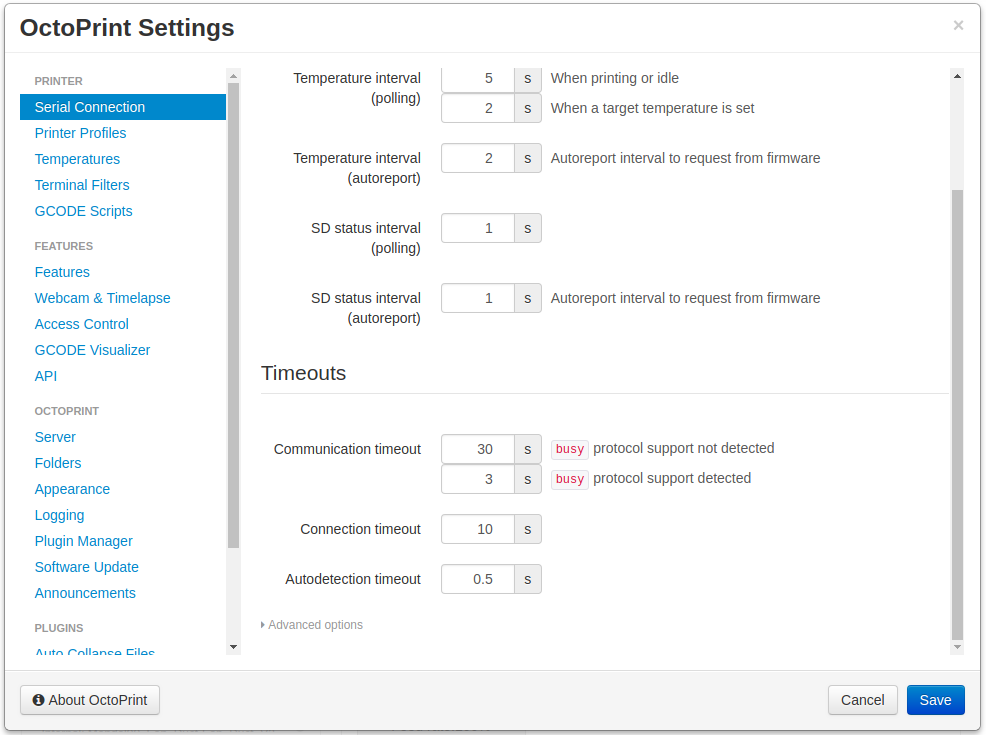Edit the Communication timeout value
This screenshot has width=986, height=735.
coord(477,449)
